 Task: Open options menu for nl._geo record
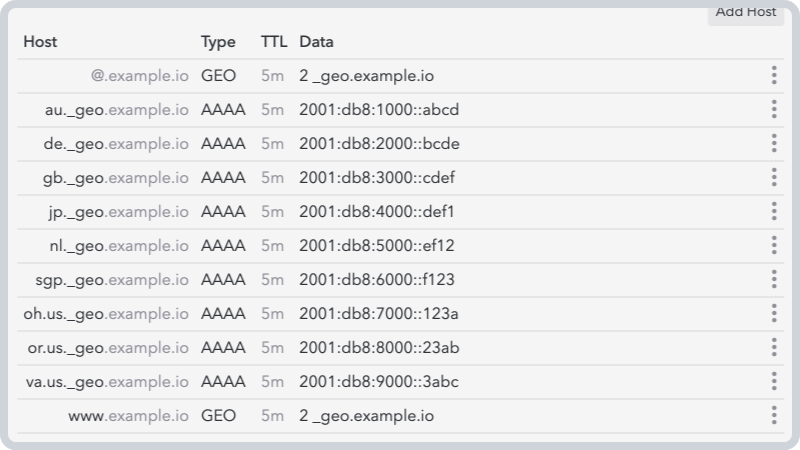[x=774, y=245]
